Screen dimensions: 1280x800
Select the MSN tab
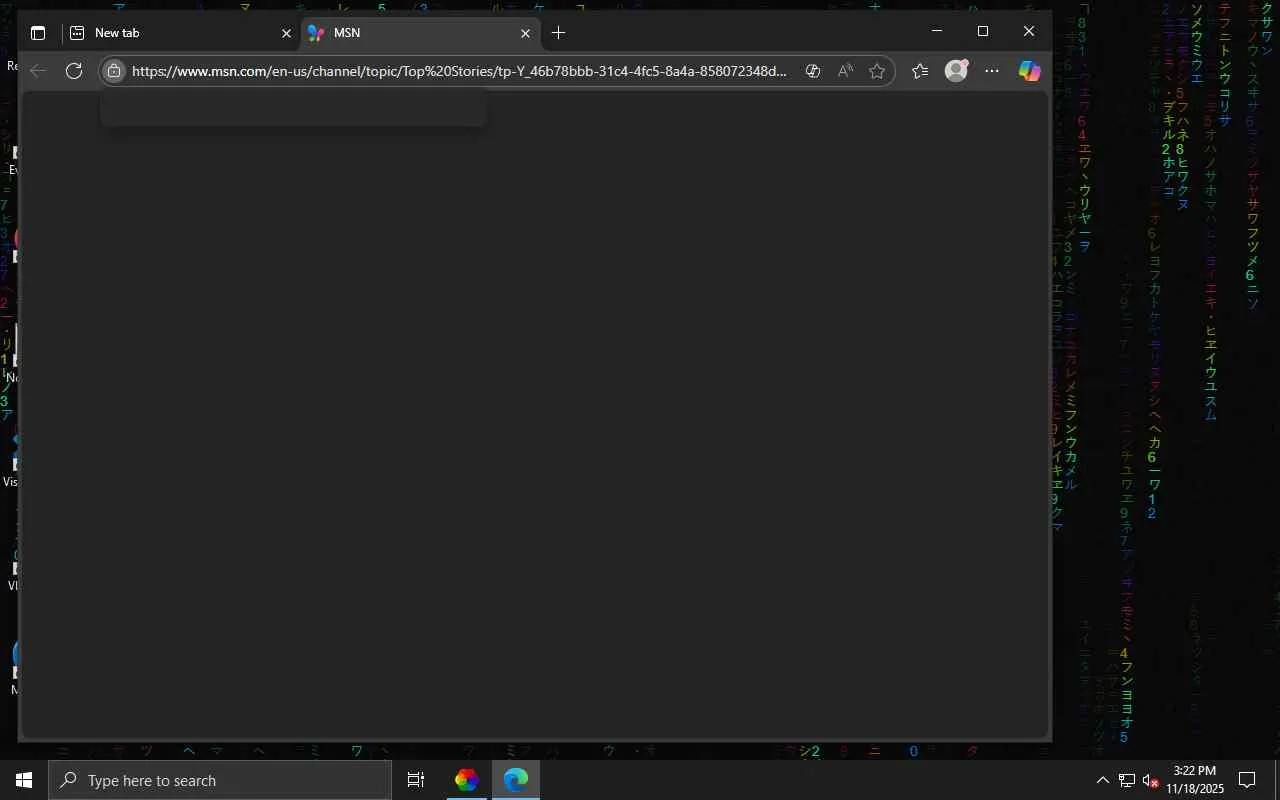coord(420,33)
